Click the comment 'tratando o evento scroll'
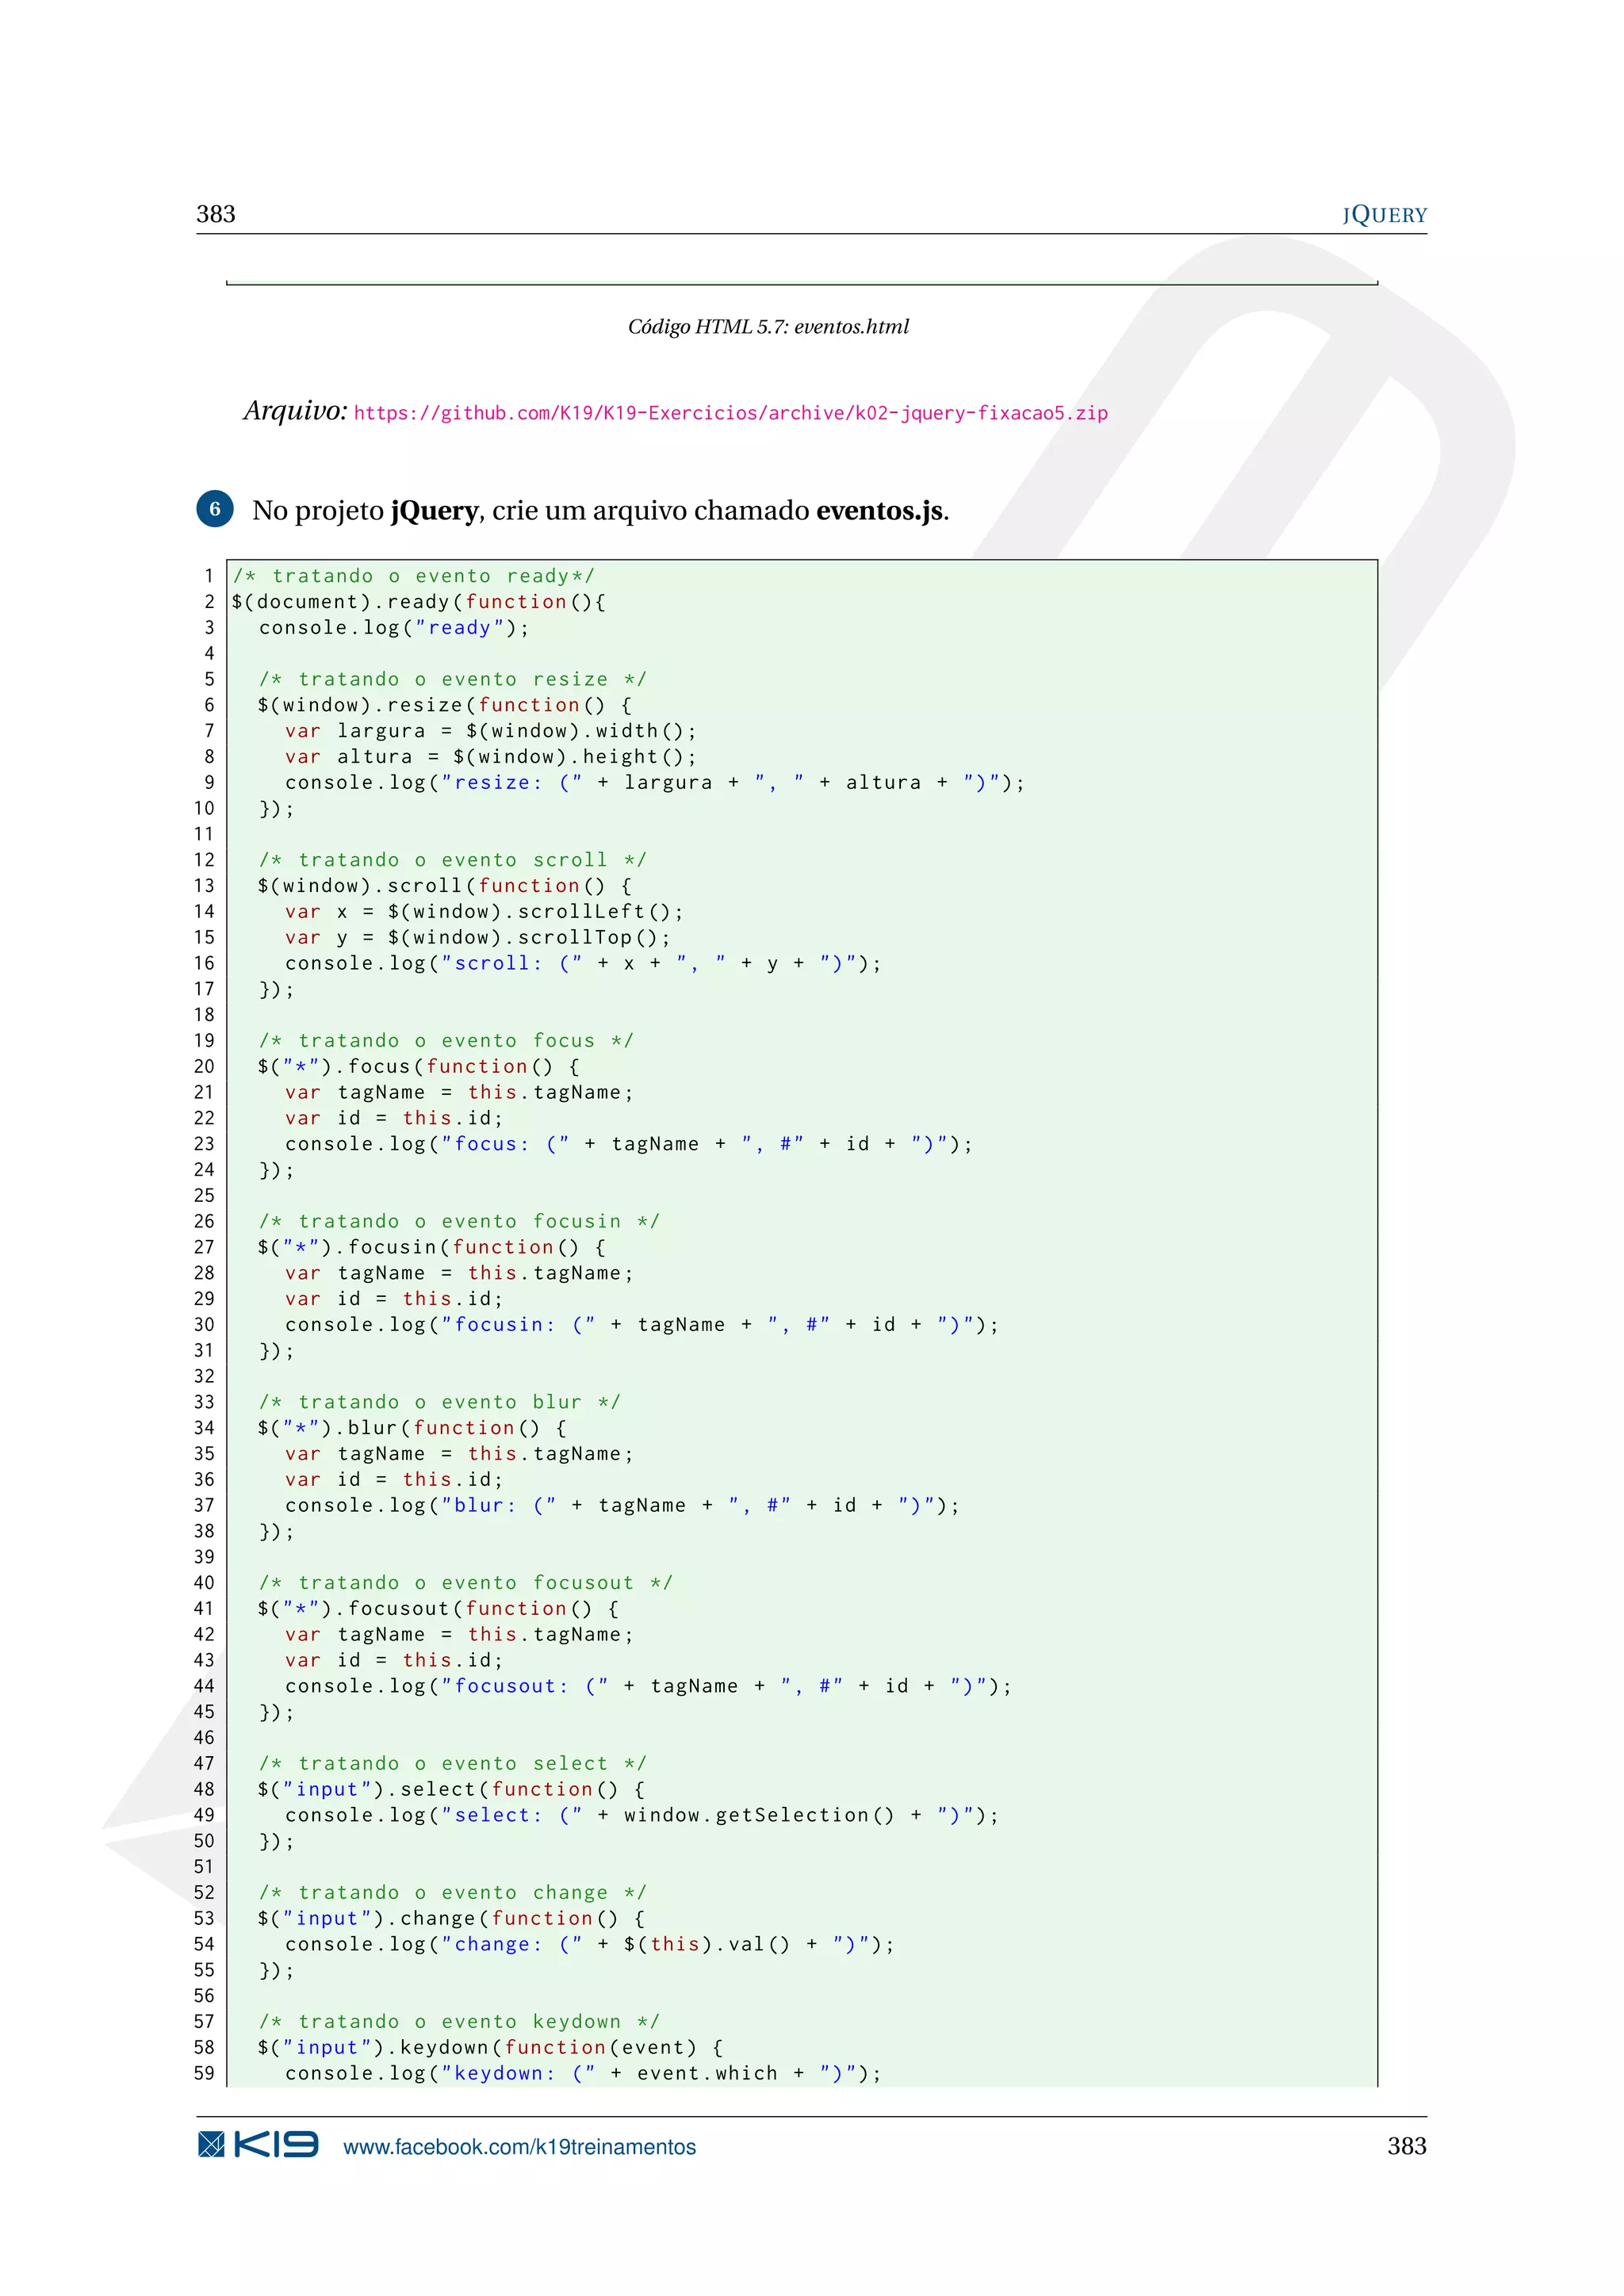This screenshot has width=1624, height=2296. click(453, 860)
